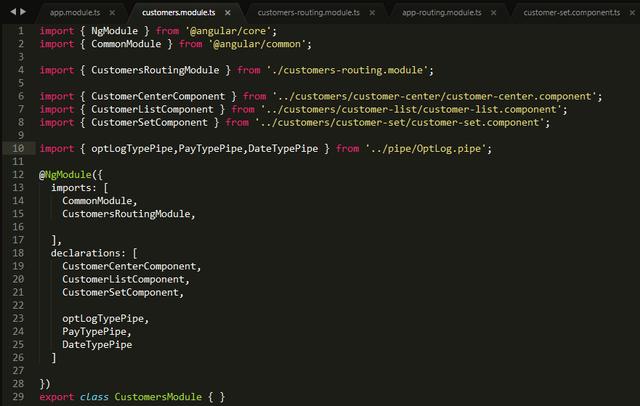Click 'CustomerSetComponent,' in declarations

point(123,292)
